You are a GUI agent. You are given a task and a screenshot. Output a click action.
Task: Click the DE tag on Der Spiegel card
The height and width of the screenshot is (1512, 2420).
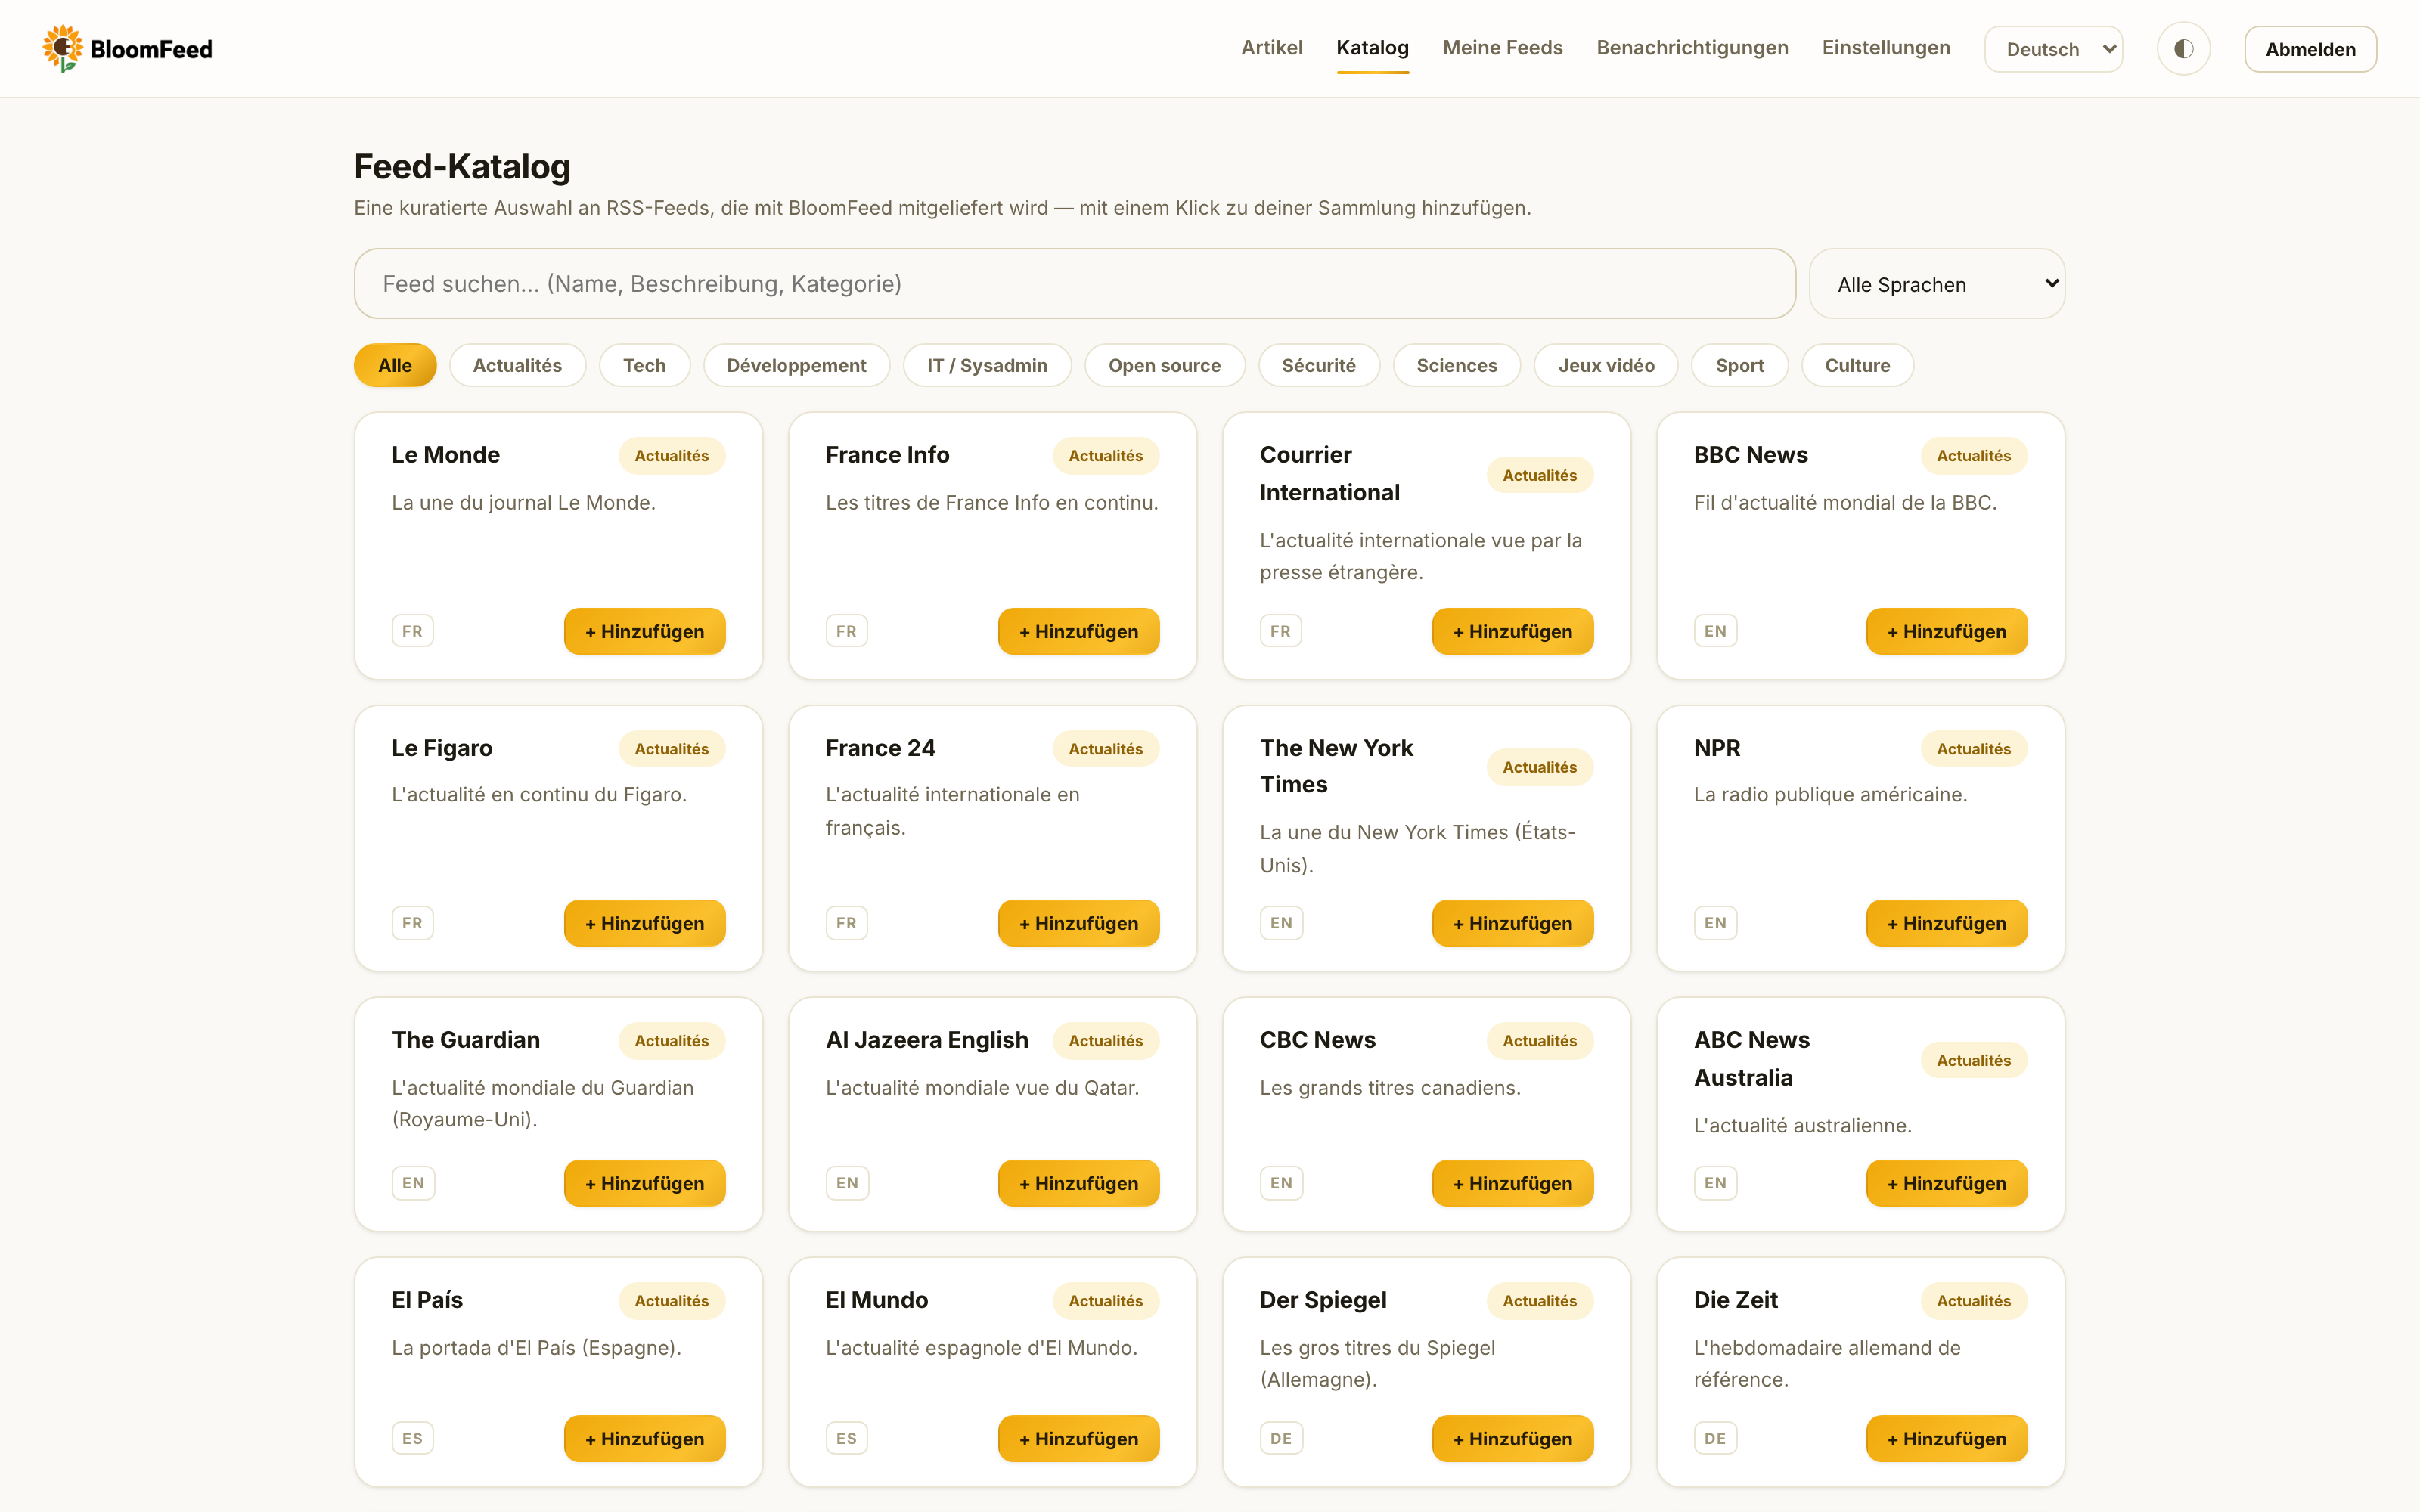click(x=1281, y=1438)
